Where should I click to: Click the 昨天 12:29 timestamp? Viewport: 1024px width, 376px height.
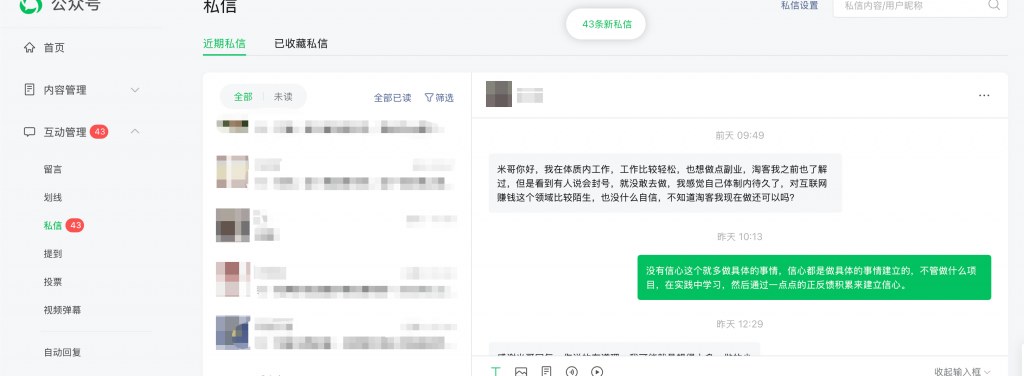point(739,324)
